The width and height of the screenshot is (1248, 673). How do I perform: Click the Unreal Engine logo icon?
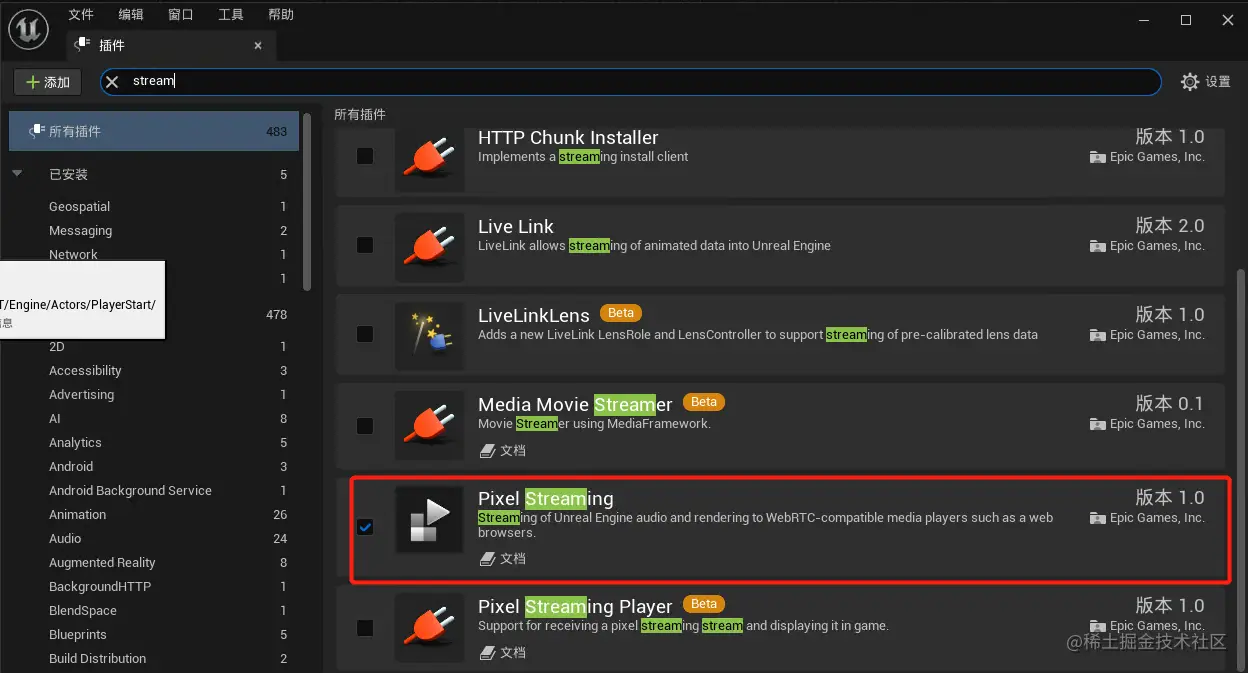(29, 31)
